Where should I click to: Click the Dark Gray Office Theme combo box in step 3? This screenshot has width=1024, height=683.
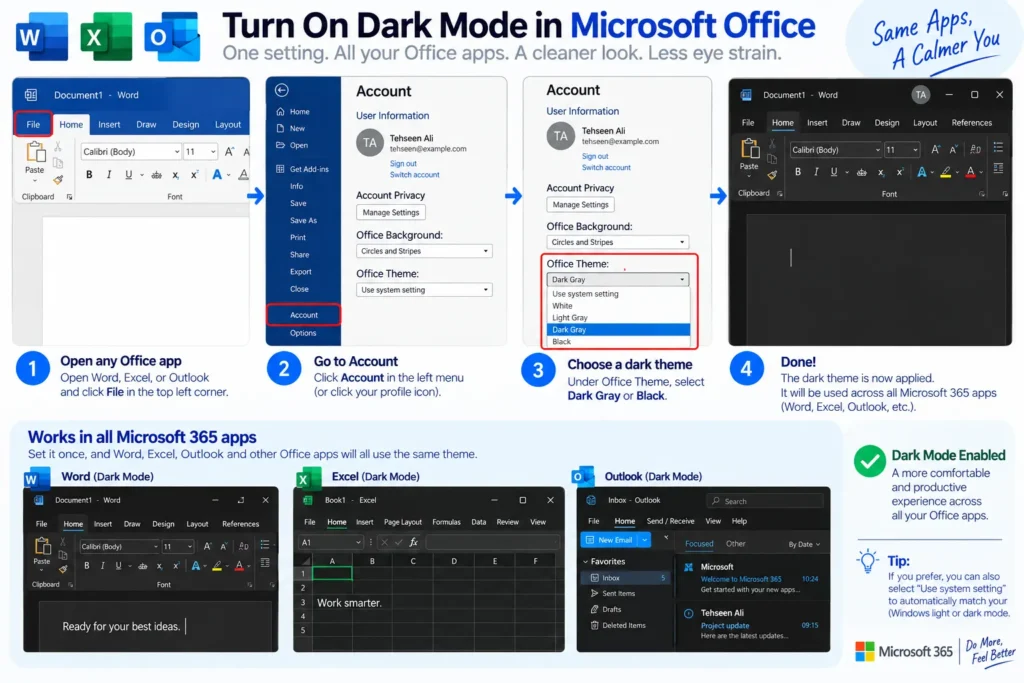(x=617, y=279)
